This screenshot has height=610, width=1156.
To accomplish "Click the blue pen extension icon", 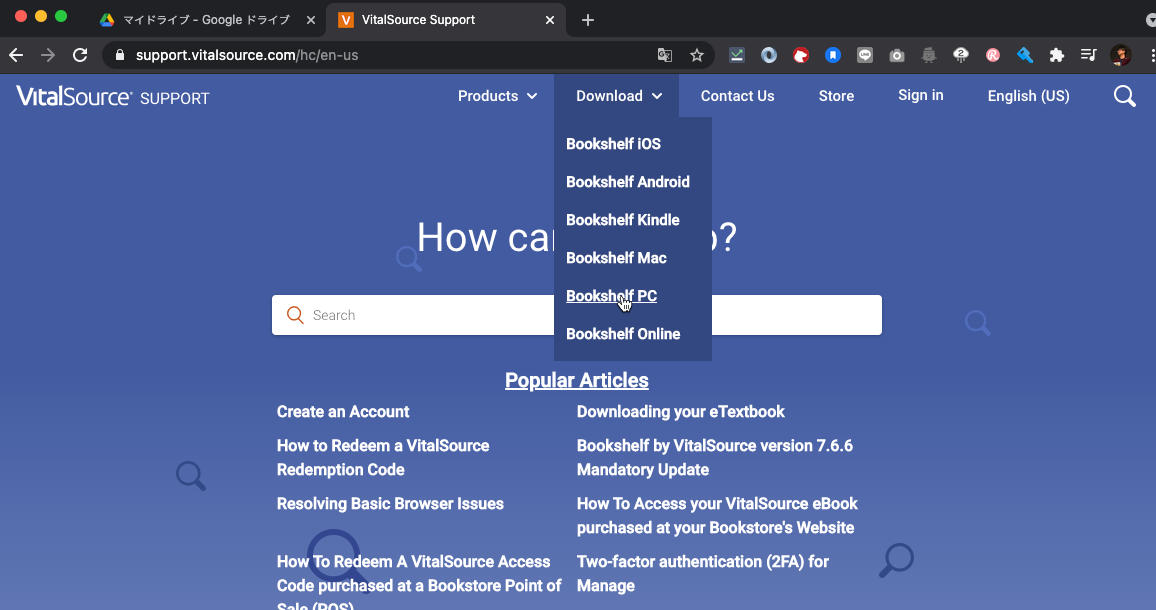I will (x=1025, y=55).
